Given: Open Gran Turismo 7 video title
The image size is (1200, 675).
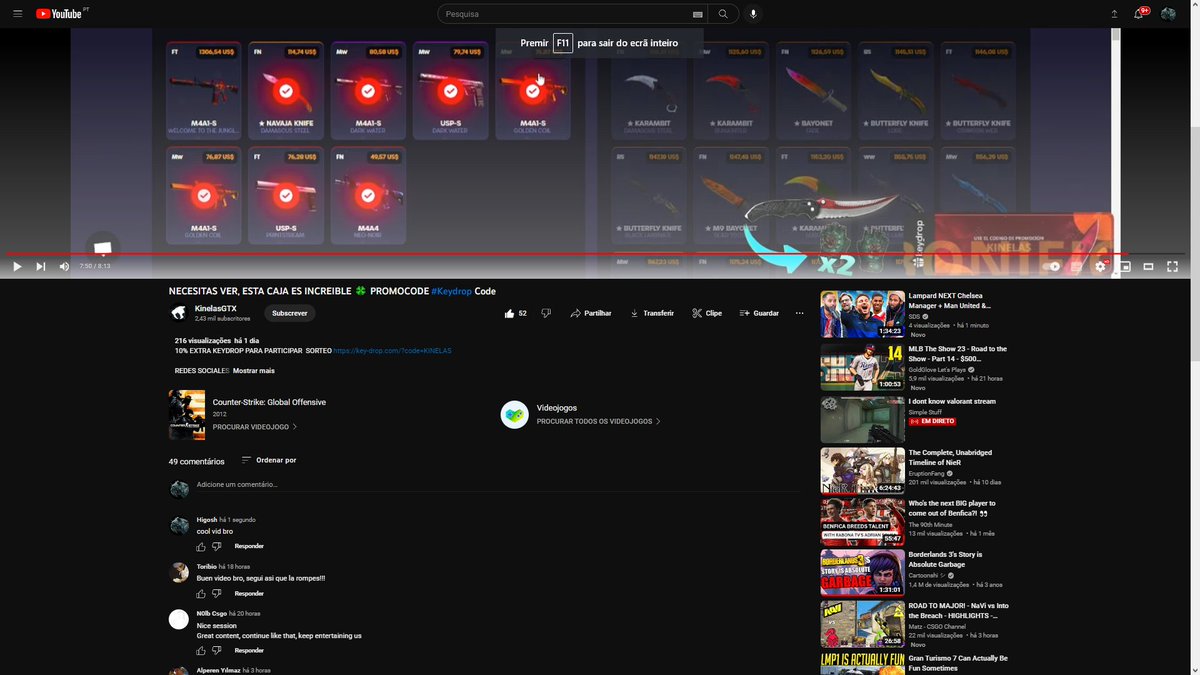Looking at the screenshot, I should point(958,663).
